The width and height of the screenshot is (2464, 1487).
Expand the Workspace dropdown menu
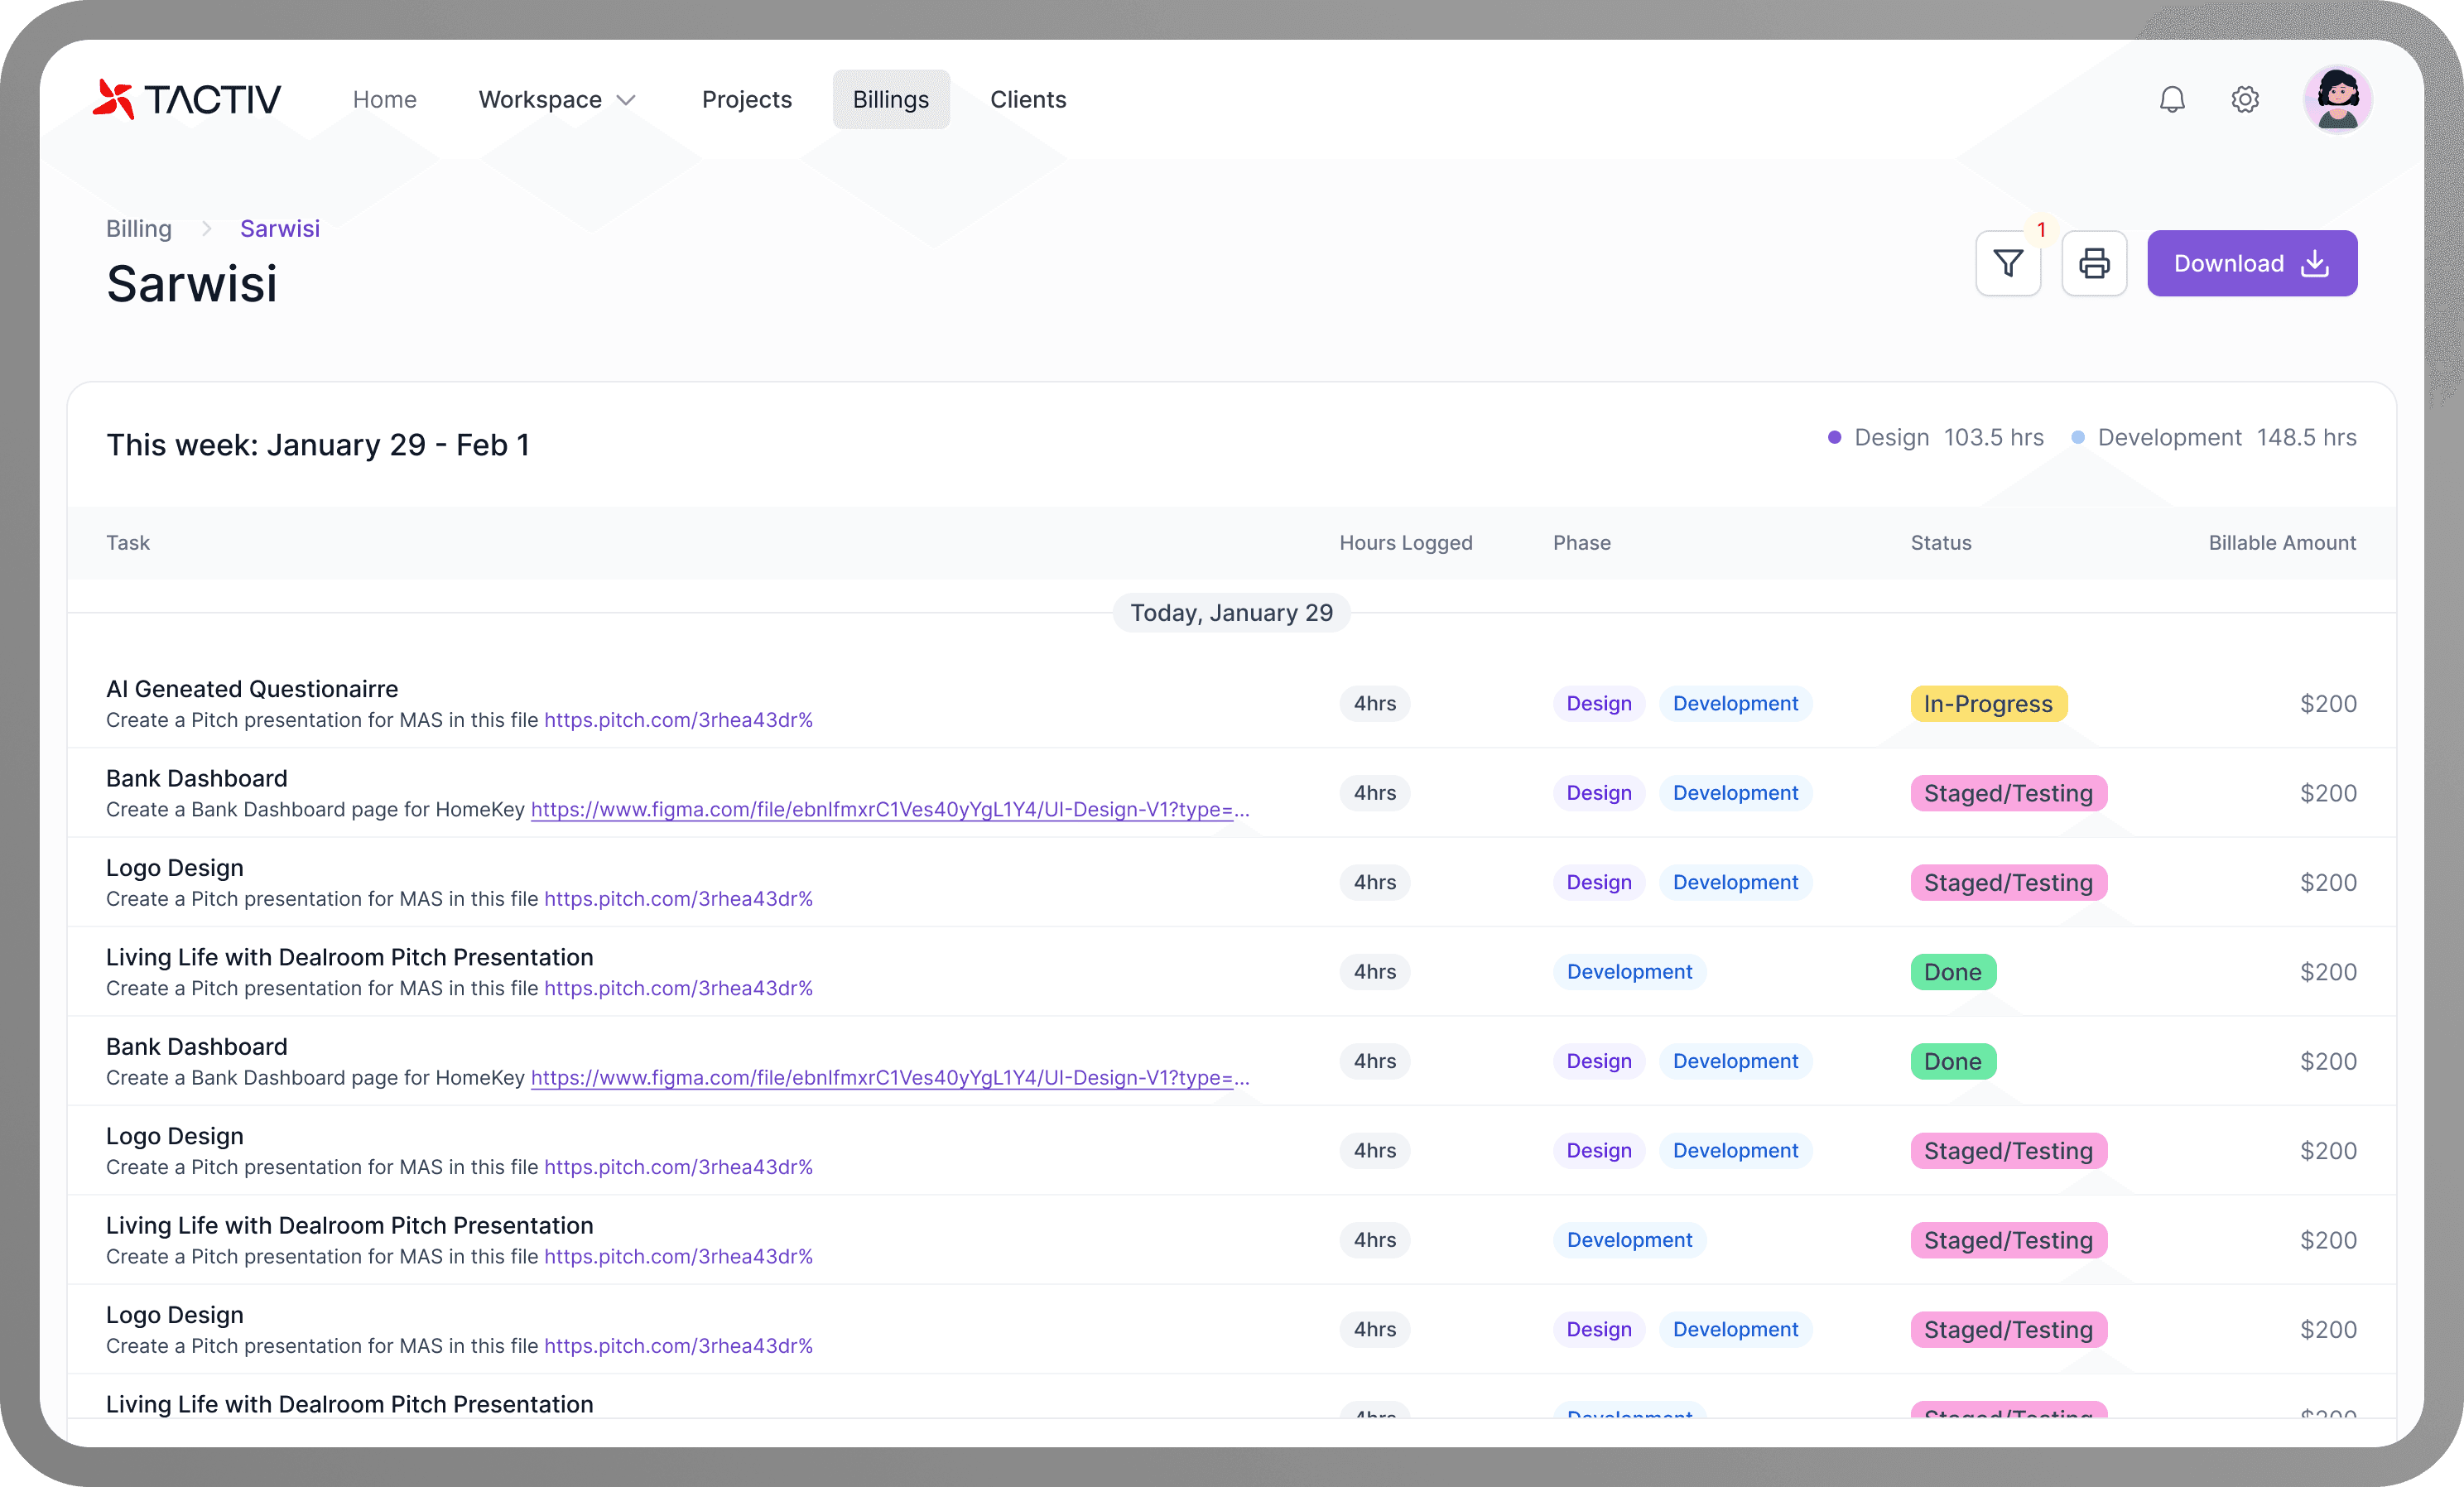point(557,99)
